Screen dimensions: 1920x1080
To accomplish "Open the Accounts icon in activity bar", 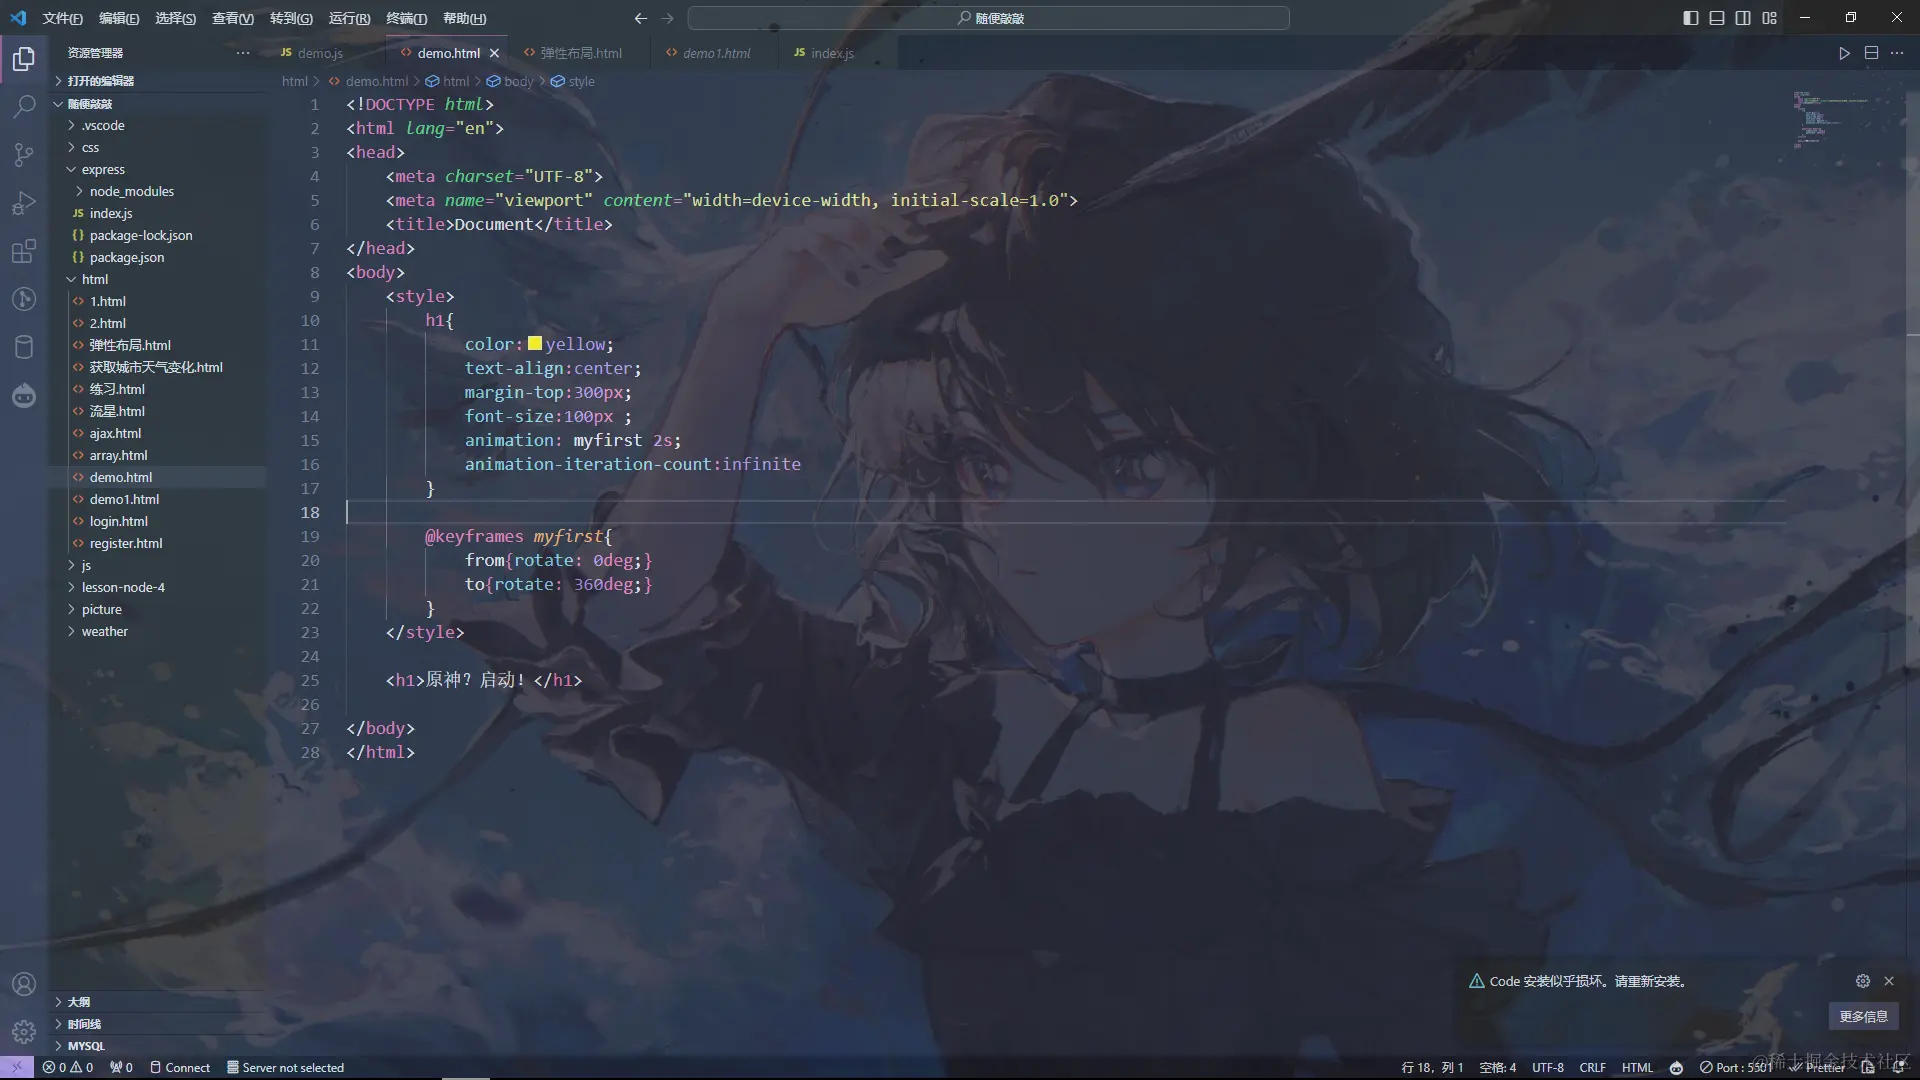I will click(x=24, y=984).
